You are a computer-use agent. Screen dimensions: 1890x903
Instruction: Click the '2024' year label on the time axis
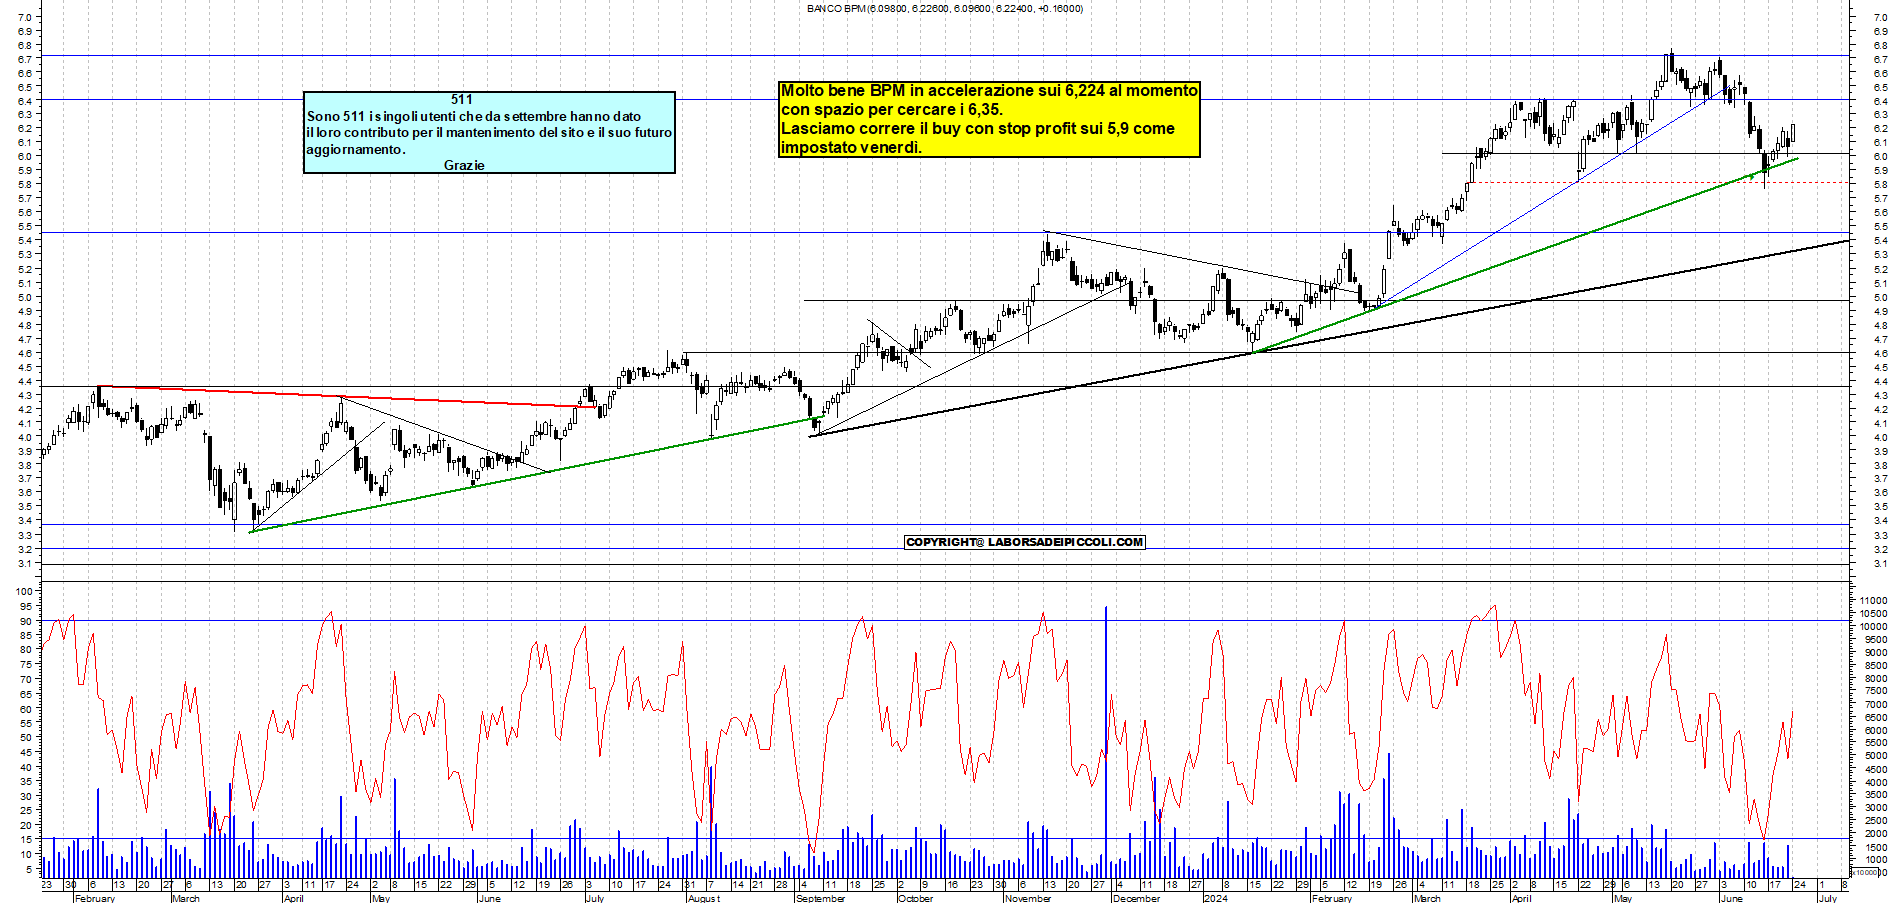pyautogui.click(x=1216, y=898)
